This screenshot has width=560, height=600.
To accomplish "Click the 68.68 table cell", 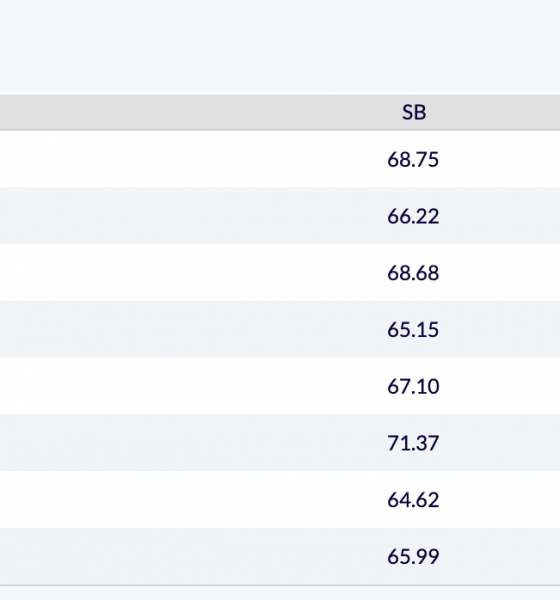I will click(x=413, y=273).
